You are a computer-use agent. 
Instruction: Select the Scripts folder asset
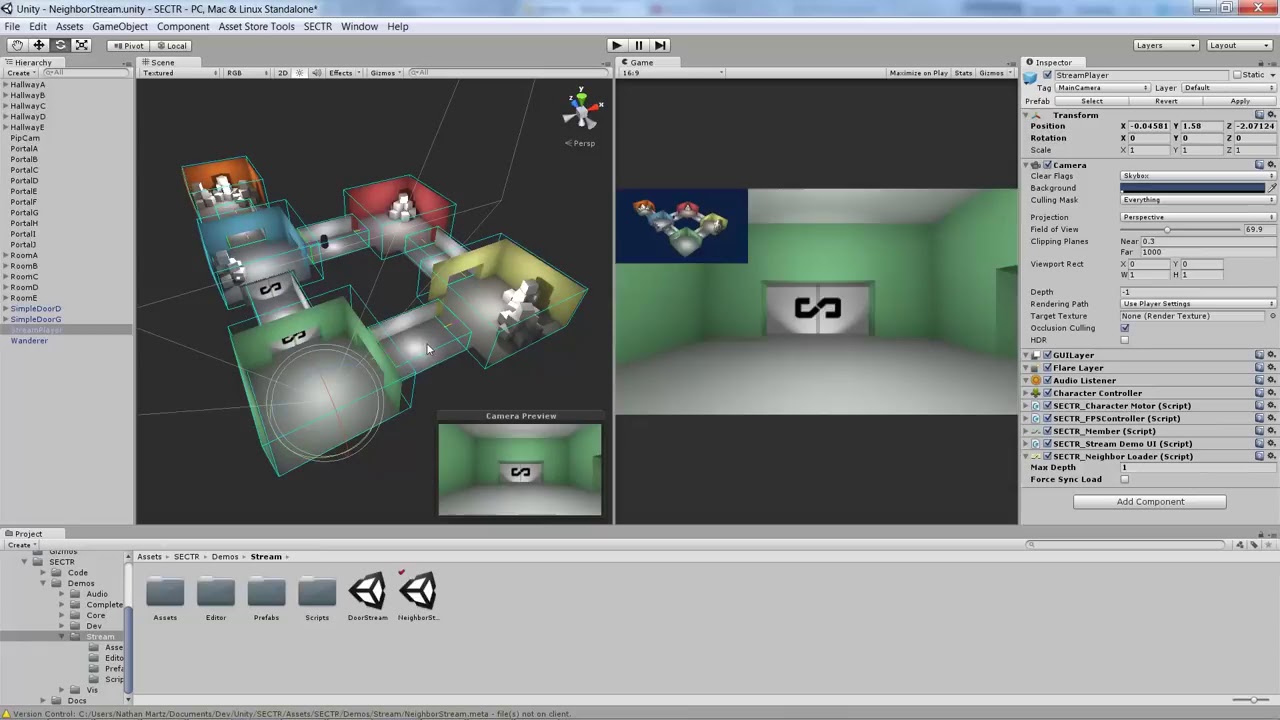(317, 597)
